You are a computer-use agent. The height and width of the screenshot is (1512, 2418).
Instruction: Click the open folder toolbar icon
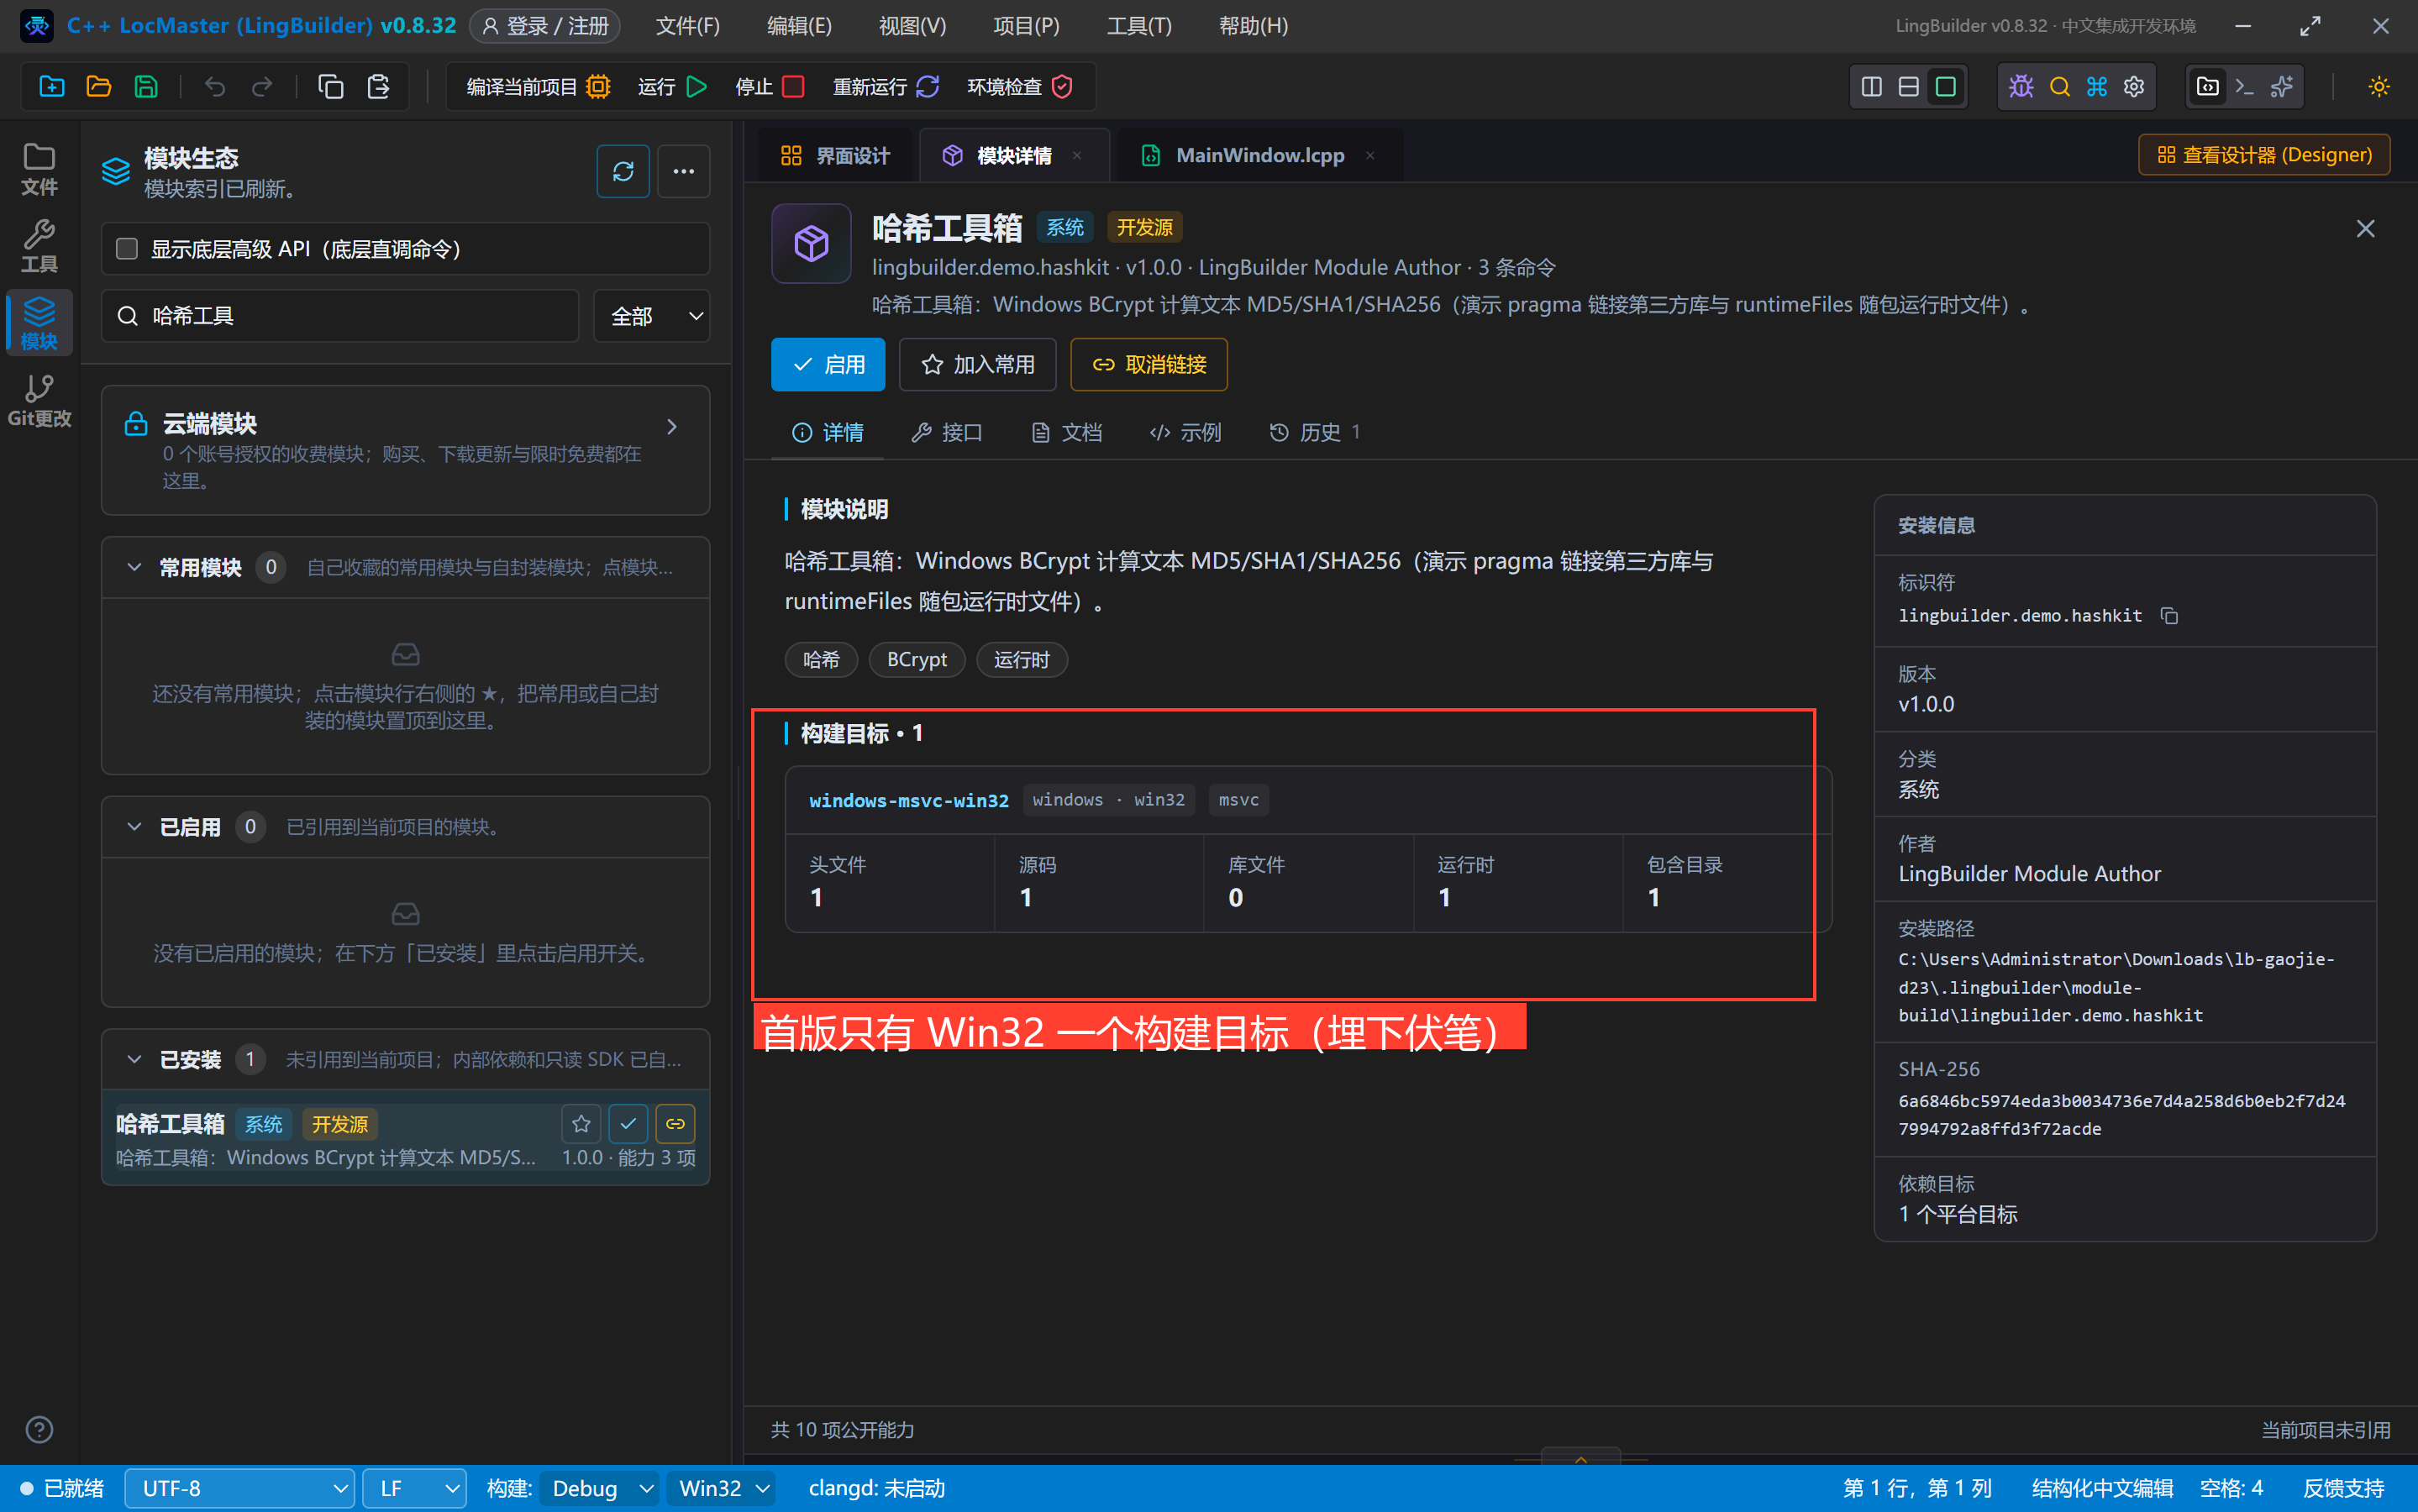click(98, 87)
